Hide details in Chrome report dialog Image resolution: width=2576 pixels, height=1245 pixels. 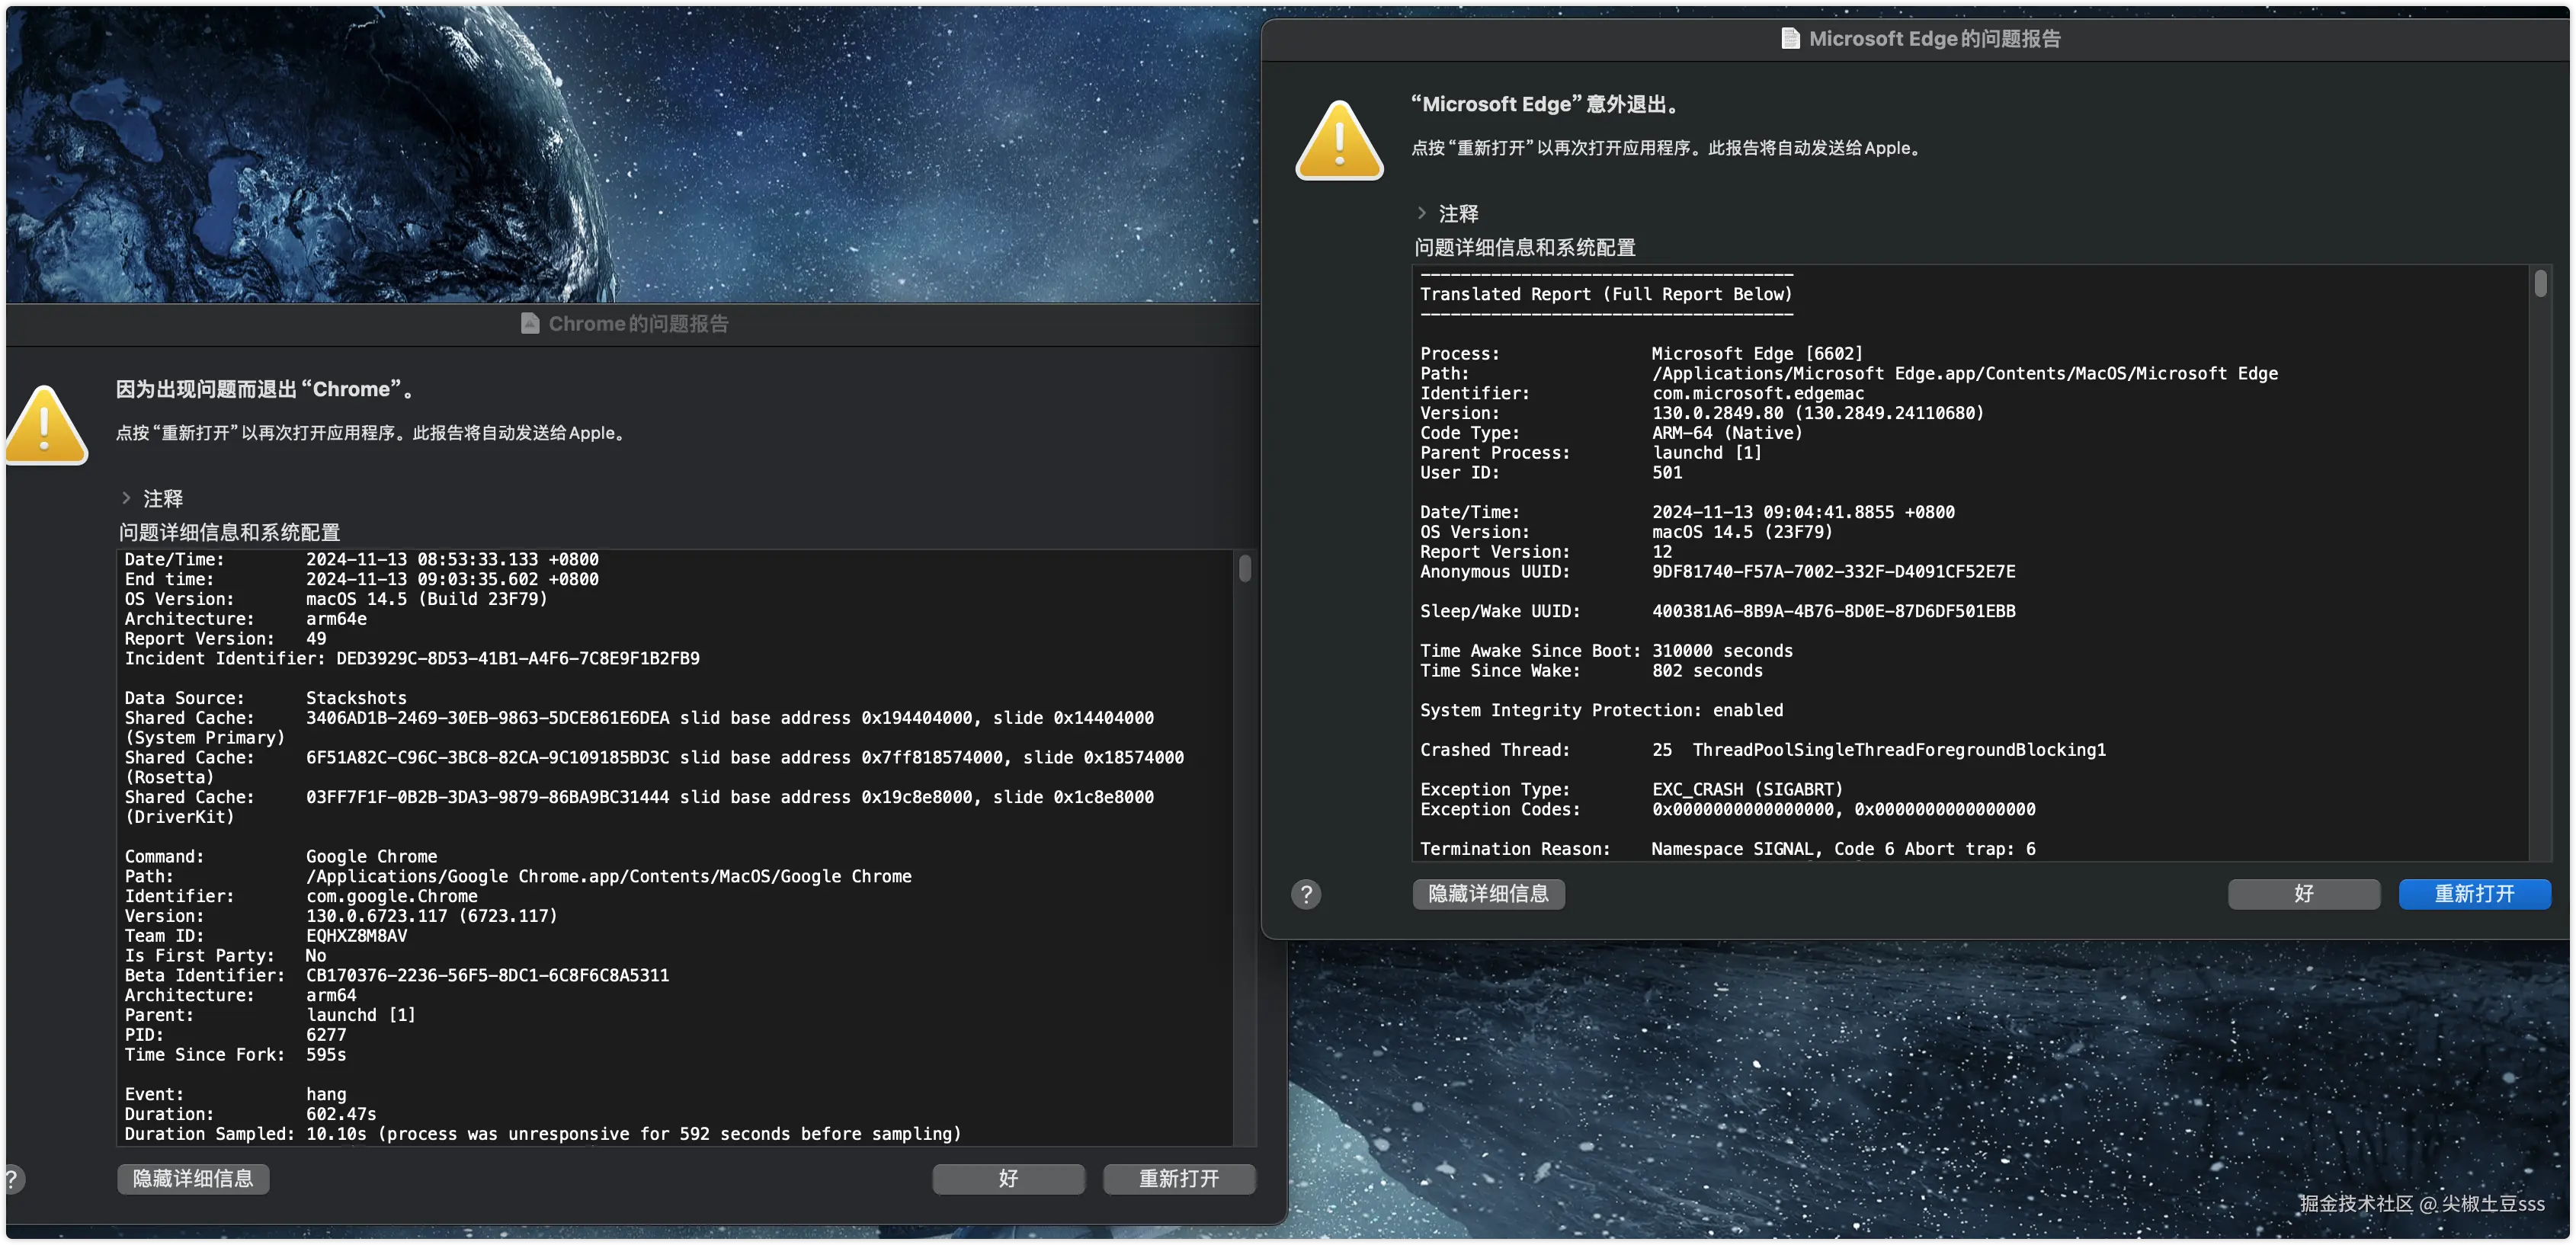pyautogui.click(x=193, y=1179)
